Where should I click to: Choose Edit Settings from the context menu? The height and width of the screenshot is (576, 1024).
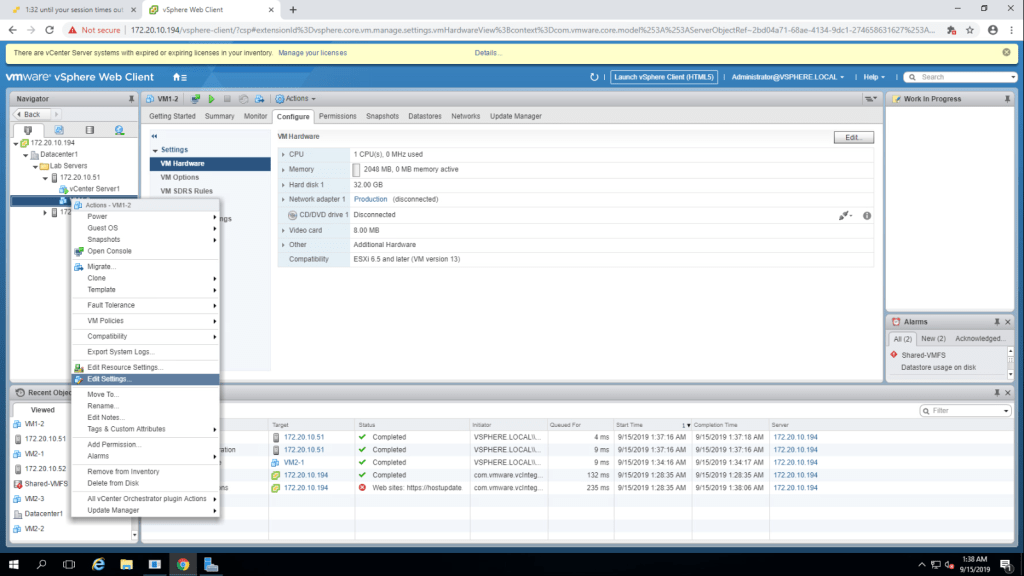coord(109,379)
